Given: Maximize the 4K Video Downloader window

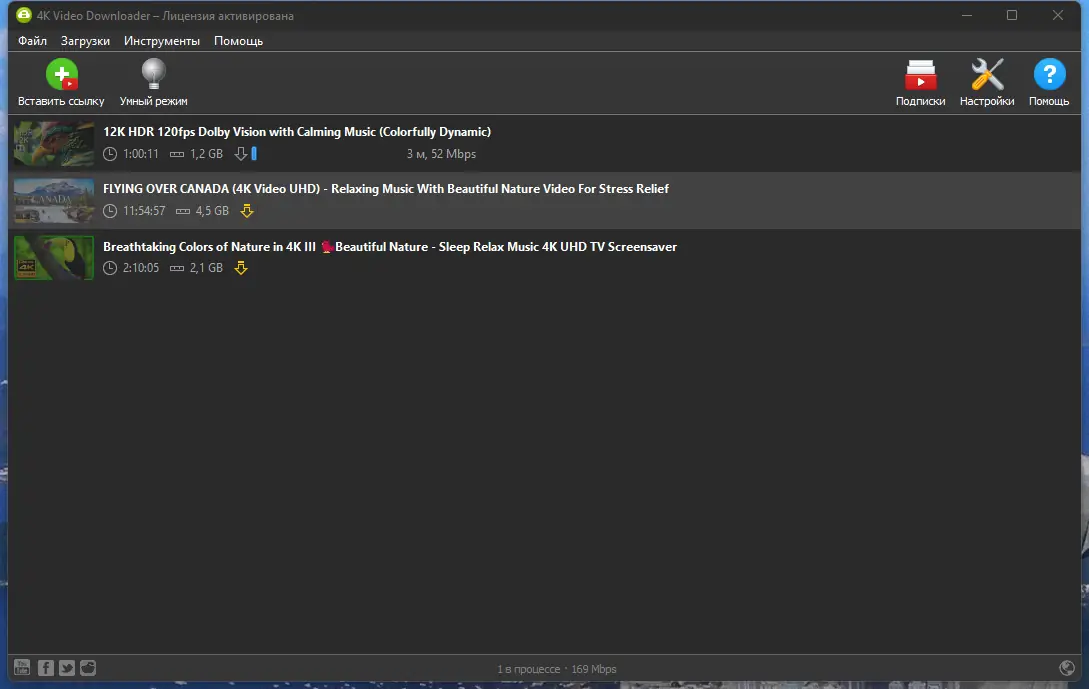Looking at the screenshot, I should 1012,15.
